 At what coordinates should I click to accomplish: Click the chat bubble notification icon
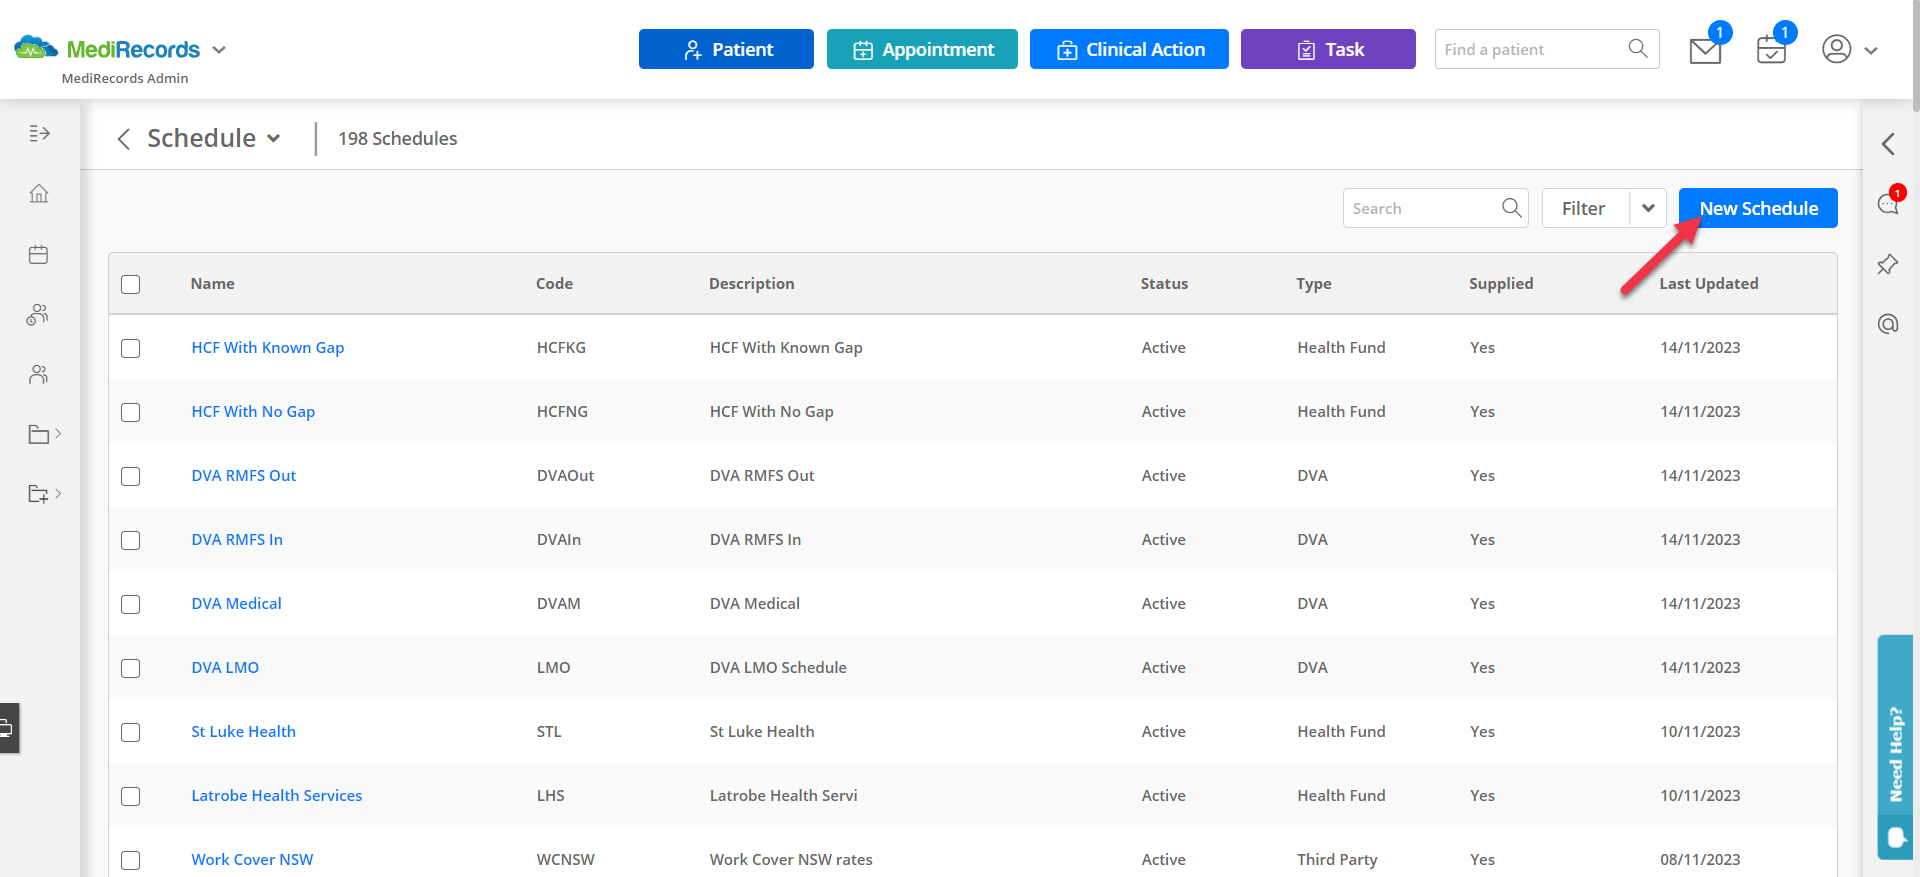coord(1888,204)
